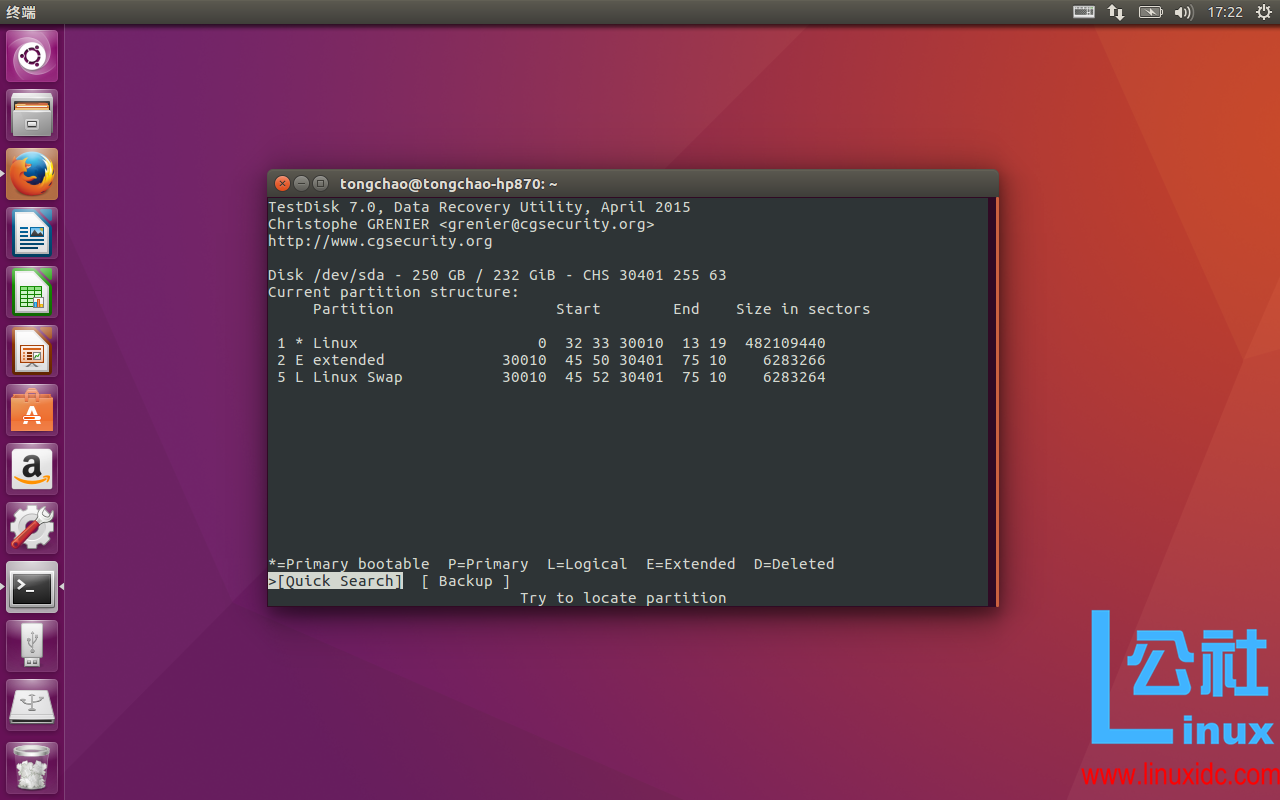Viewport: 1280px width, 800px height.
Task: Open LibreOffice Impress presentation icon
Action: [x=32, y=351]
